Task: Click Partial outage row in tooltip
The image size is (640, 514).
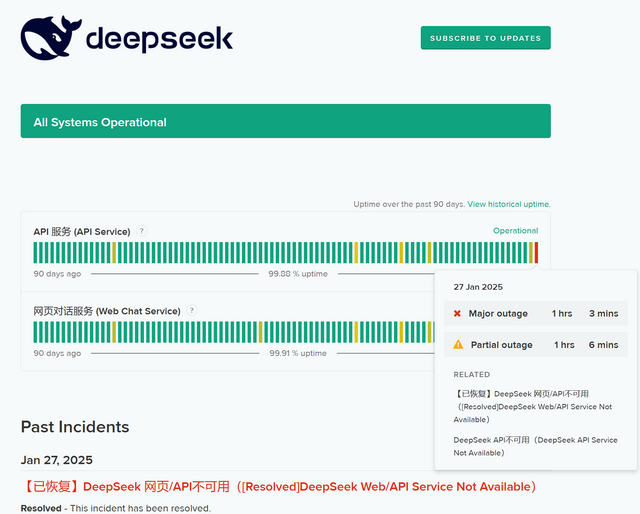Action: click(536, 345)
